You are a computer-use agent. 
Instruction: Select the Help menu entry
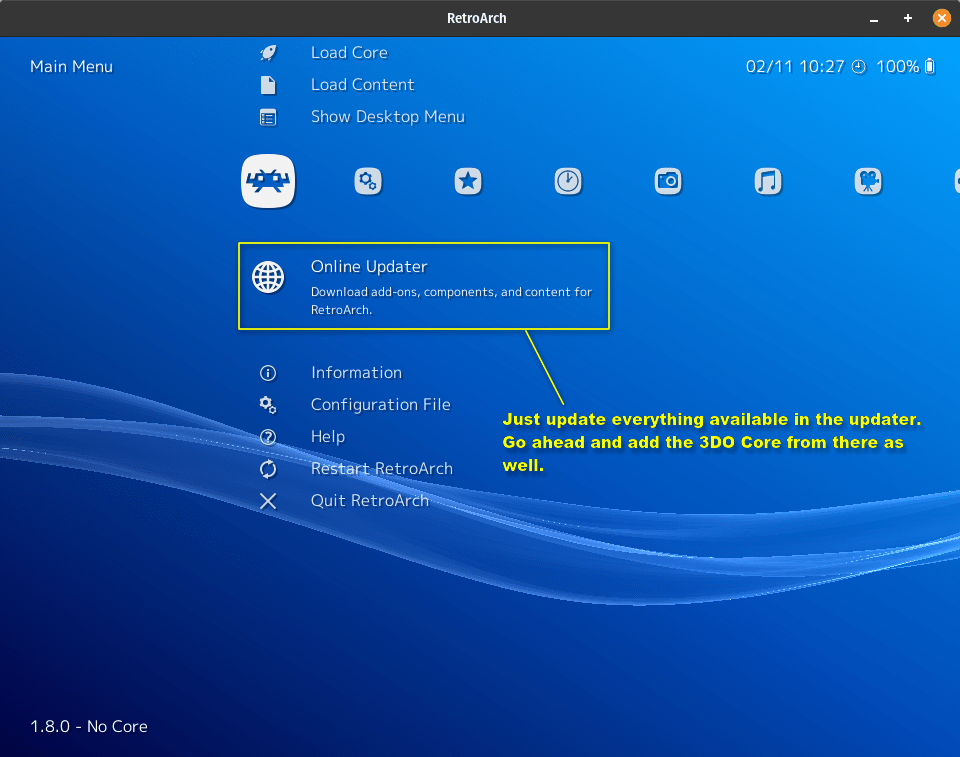(x=328, y=437)
